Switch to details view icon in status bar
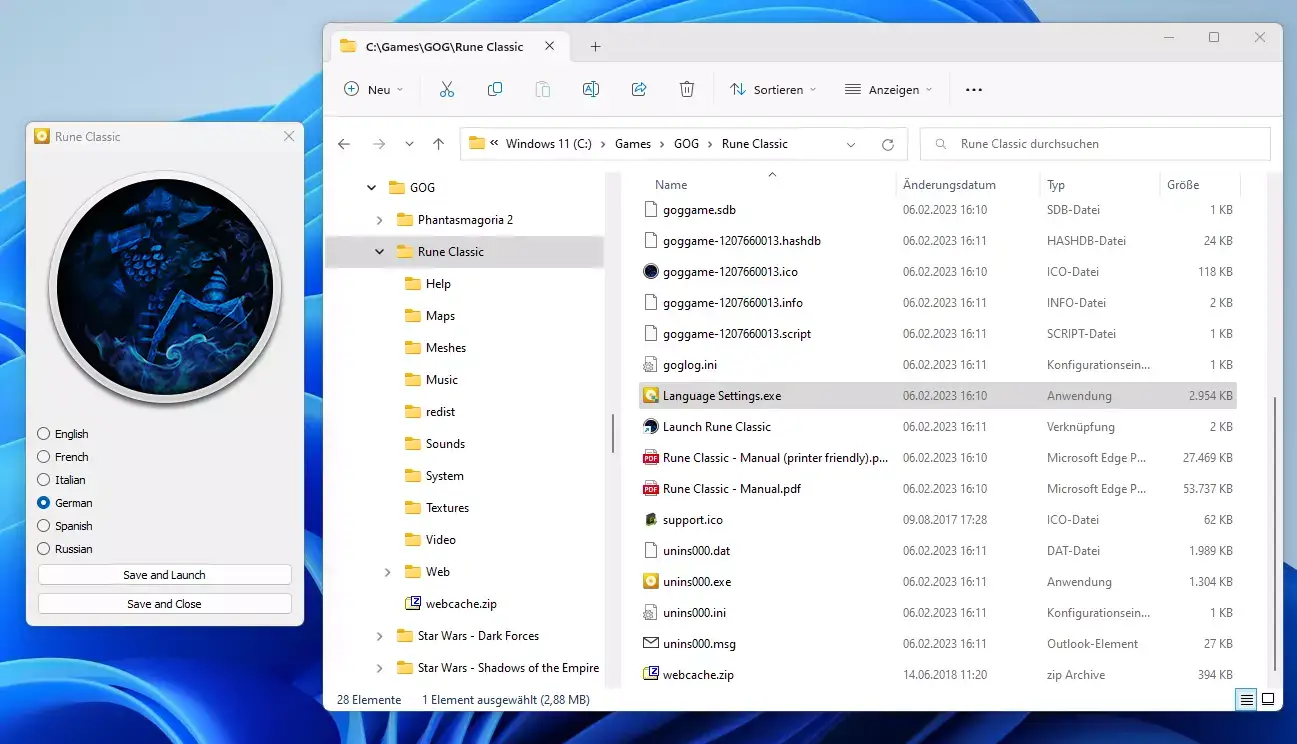Screen dimensions: 1297x744 (1247, 699)
